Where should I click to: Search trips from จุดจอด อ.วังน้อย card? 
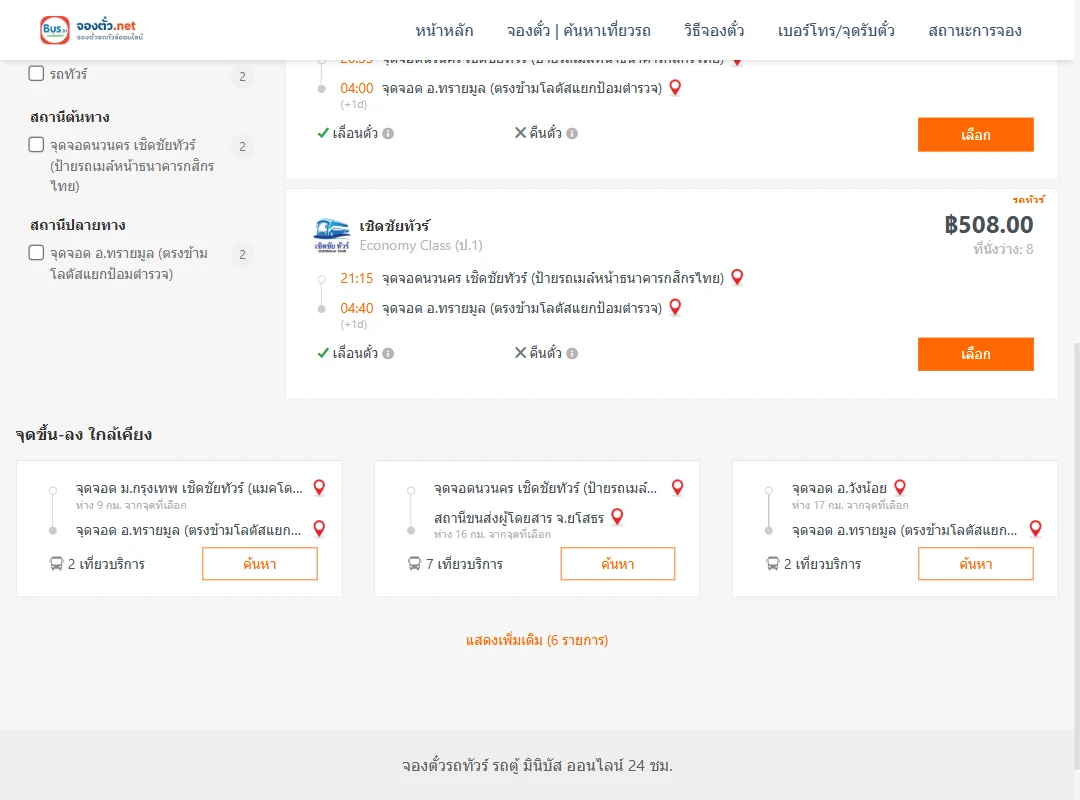(x=975, y=564)
